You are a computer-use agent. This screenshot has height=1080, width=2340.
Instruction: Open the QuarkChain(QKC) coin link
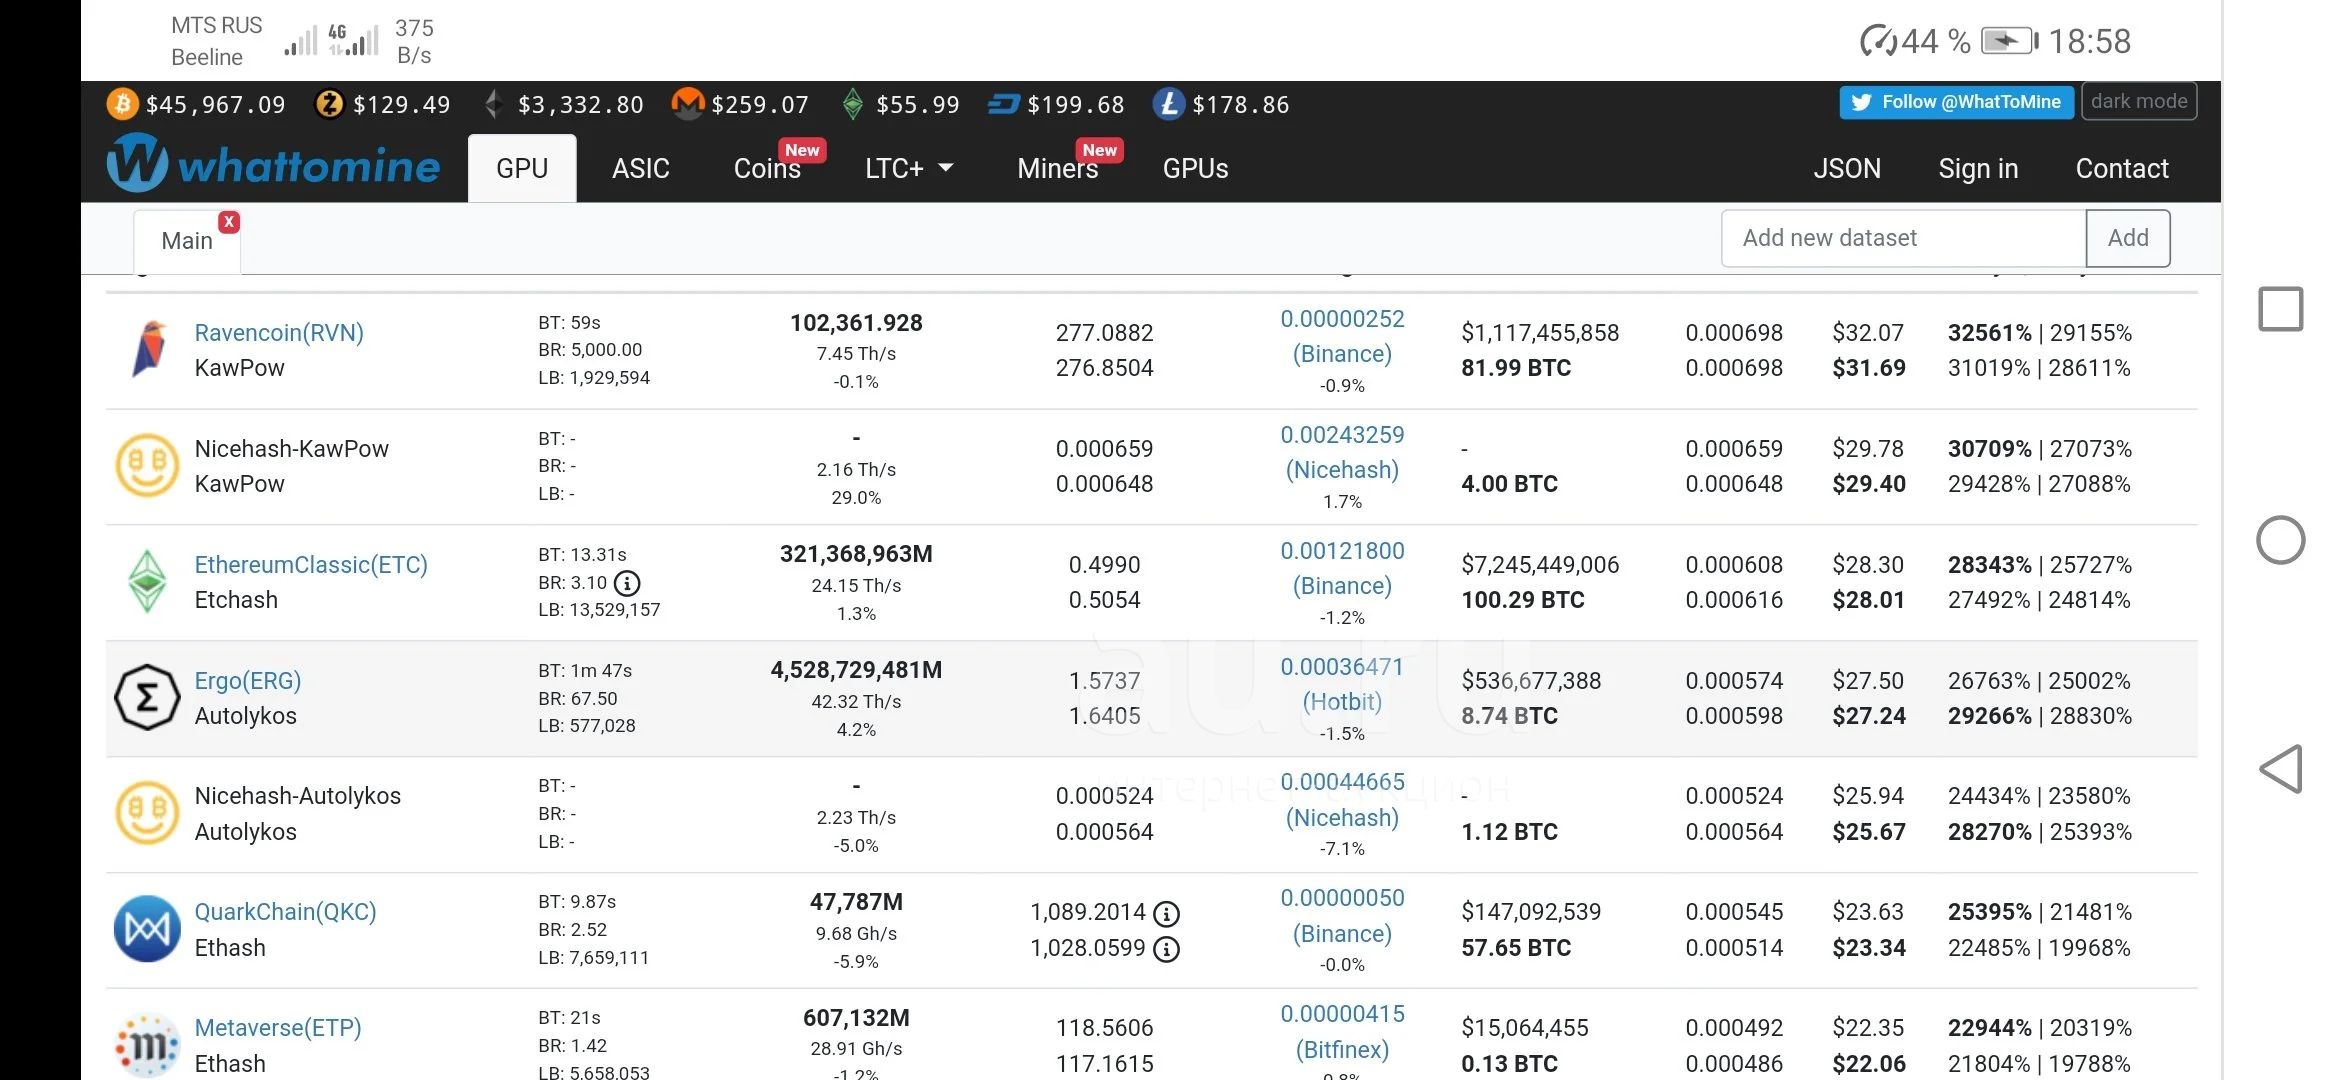click(285, 912)
